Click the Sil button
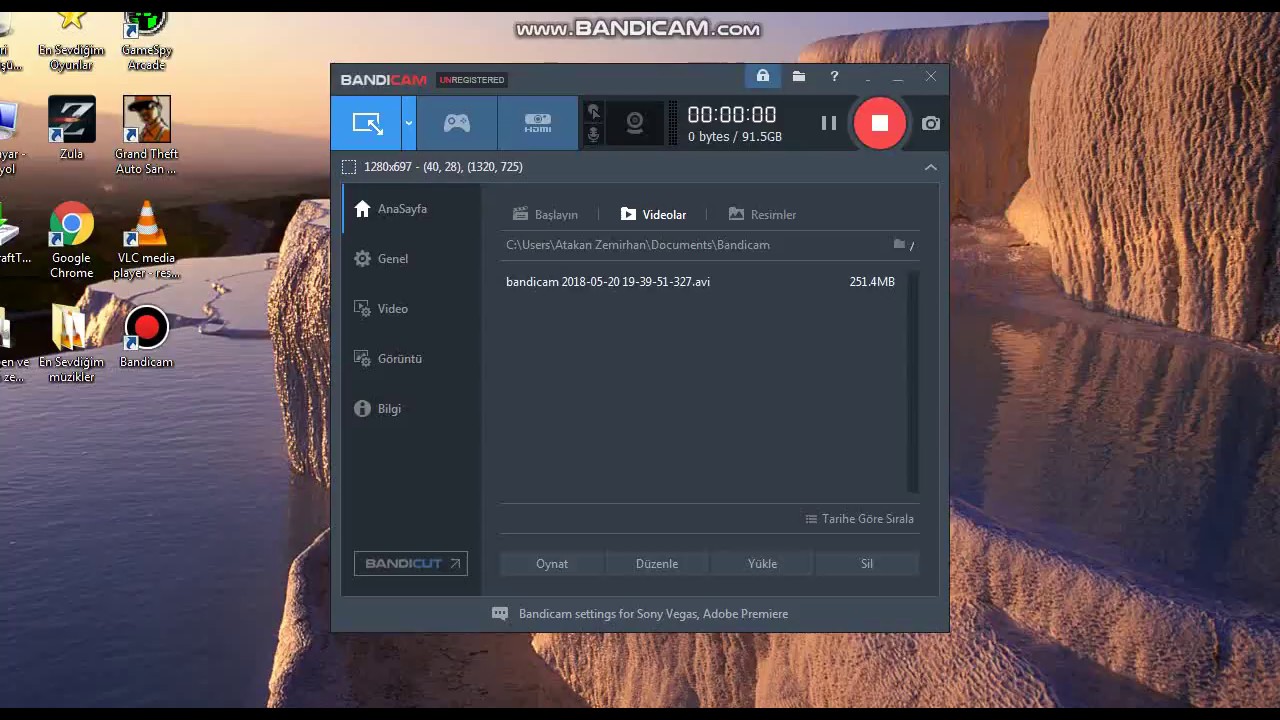This screenshot has width=1280, height=720. point(867,564)
